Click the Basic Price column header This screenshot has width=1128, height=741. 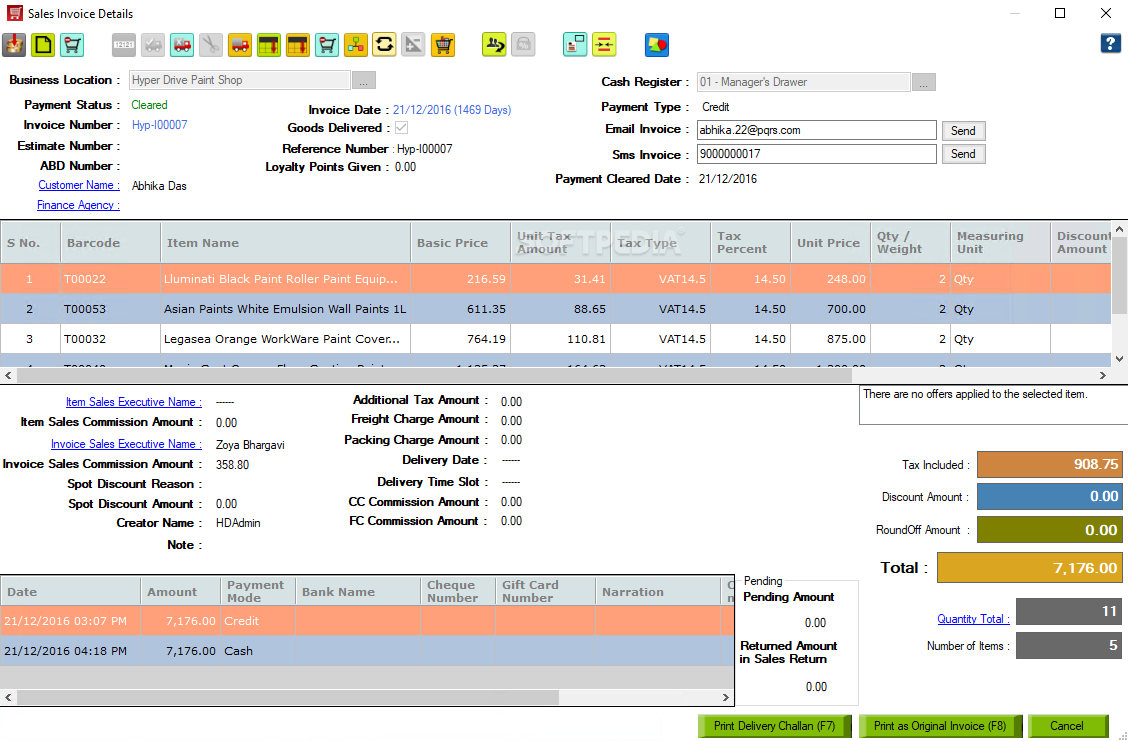(x=460, y=243)
